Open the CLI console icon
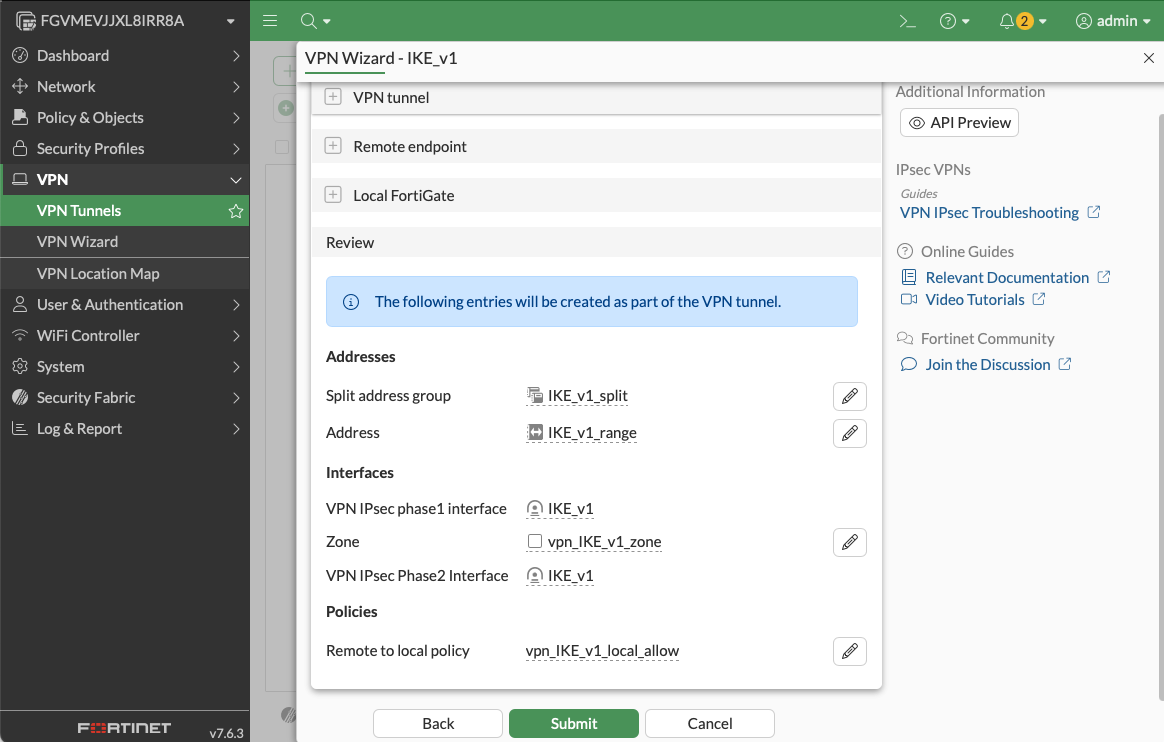 pos(907,21)
